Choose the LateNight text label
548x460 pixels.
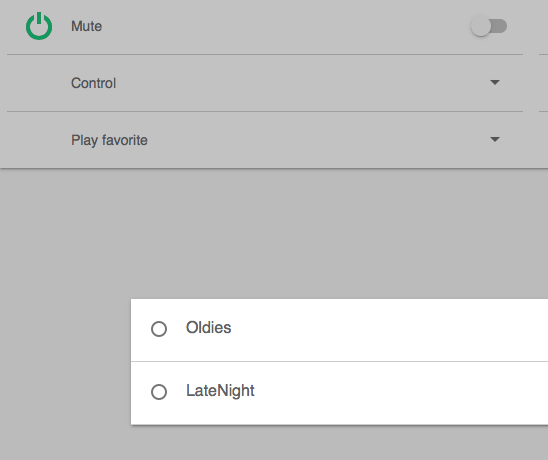(x=220, y=391)
